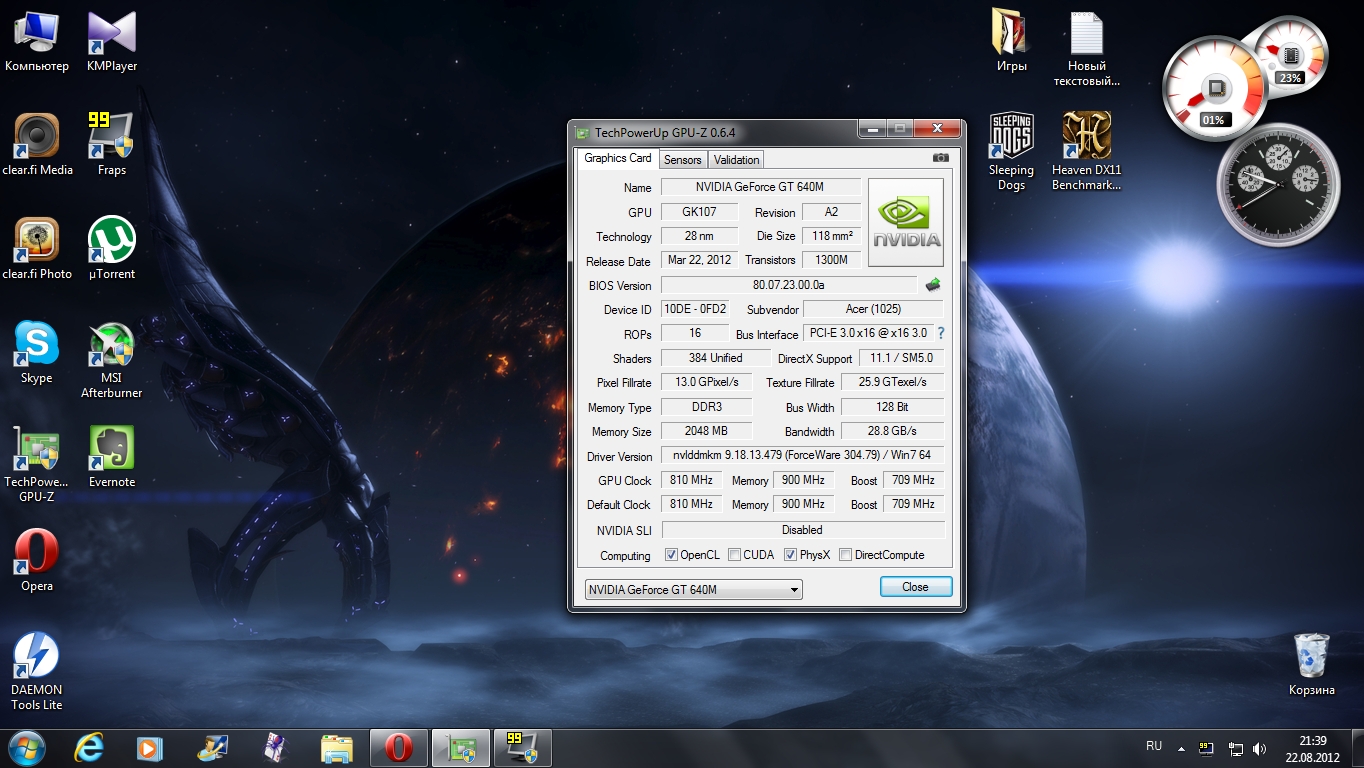Switch to the Sensors tab

[x=683, y=159]
